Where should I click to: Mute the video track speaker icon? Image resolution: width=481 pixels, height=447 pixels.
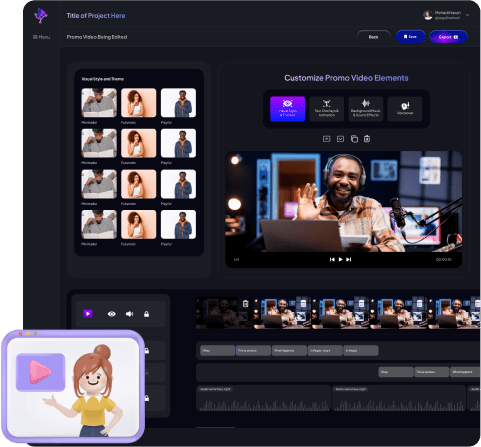click(x=129, y=314)
